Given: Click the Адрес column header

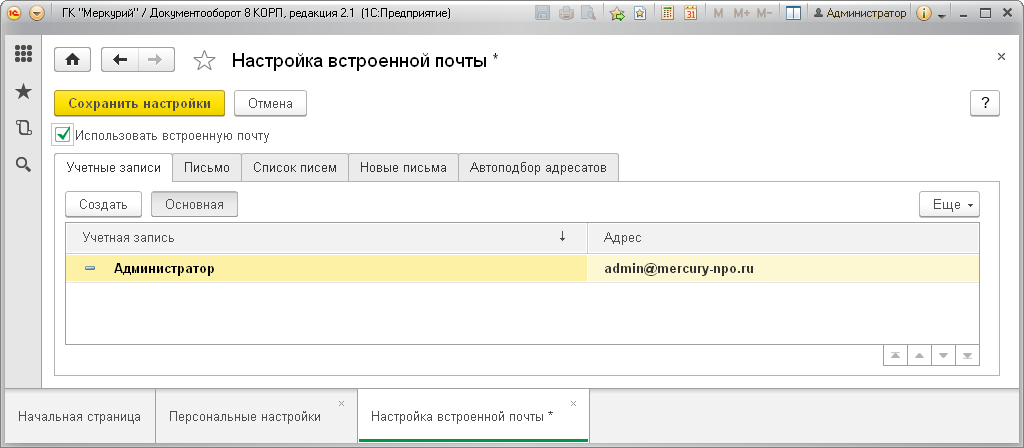Looking at the screenshot, I should [783, 238].
